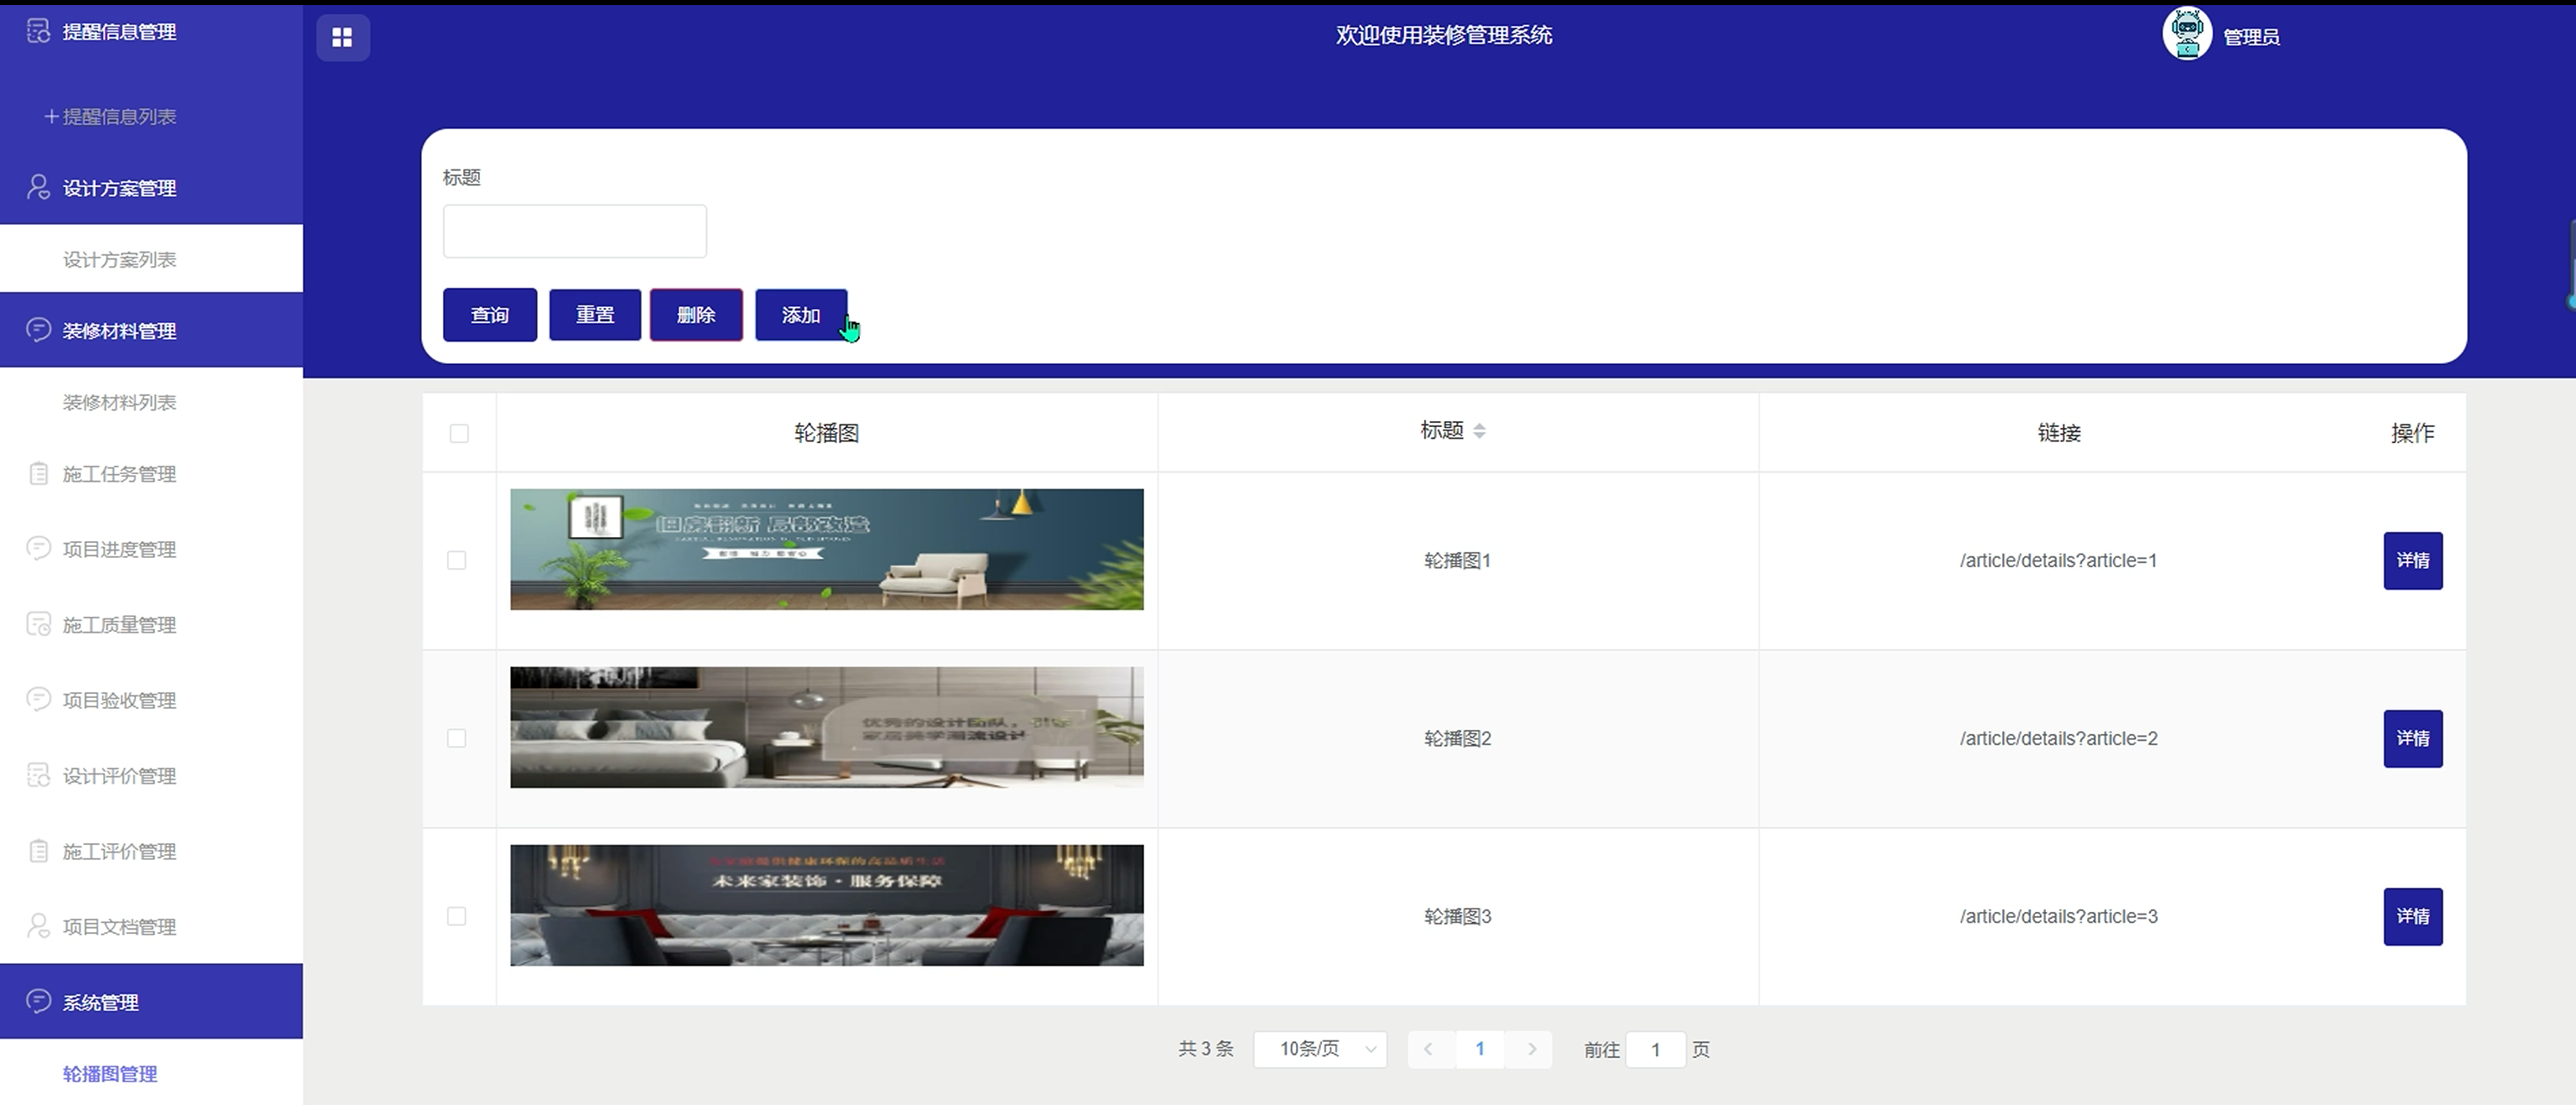Expand the 施工质量管理 sidebar menu
The height and width of the screenshot is (1105, 2576).
[x=119, y=625]
